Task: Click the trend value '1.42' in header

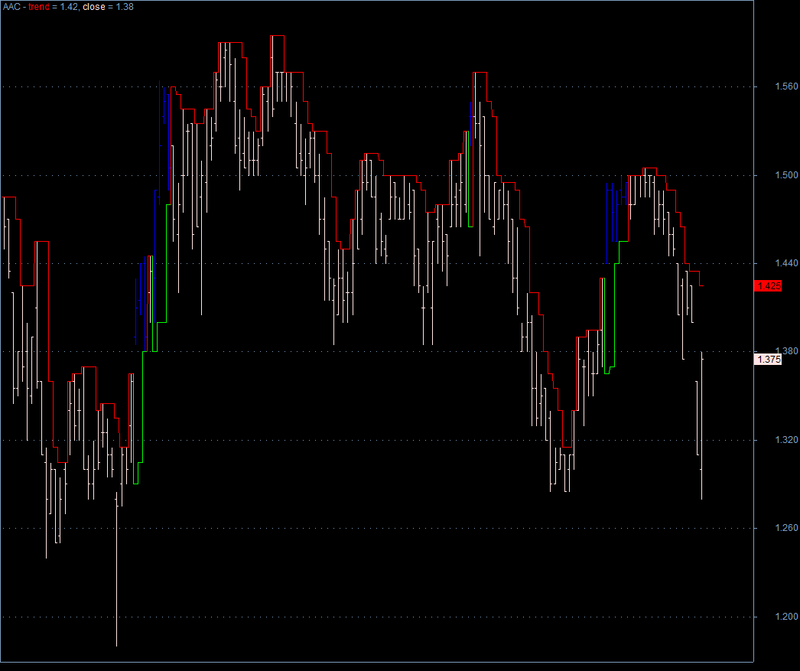Action: pyautogui.click(x=68, y=7)
